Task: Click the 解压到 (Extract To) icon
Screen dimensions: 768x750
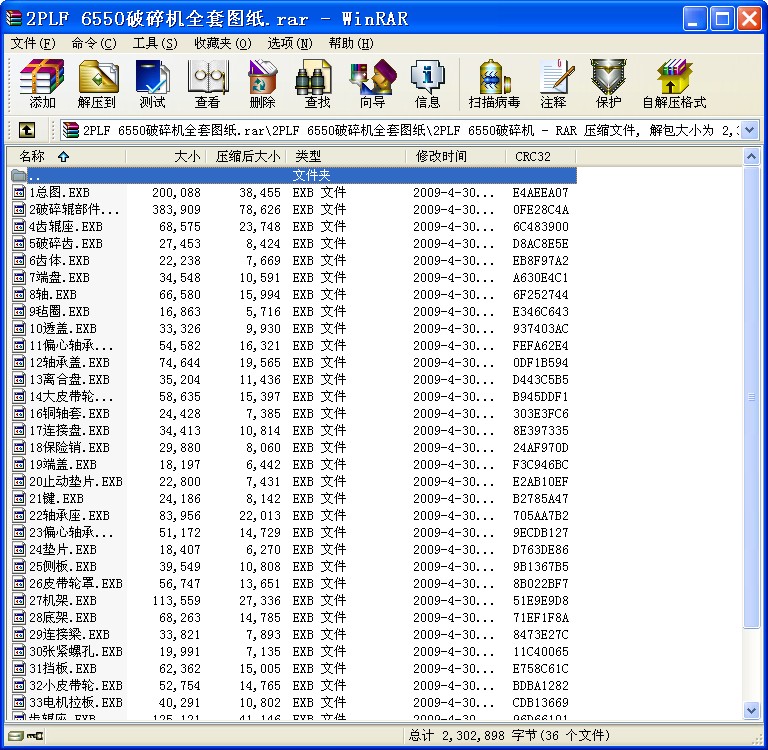Action: pos(97,84)
